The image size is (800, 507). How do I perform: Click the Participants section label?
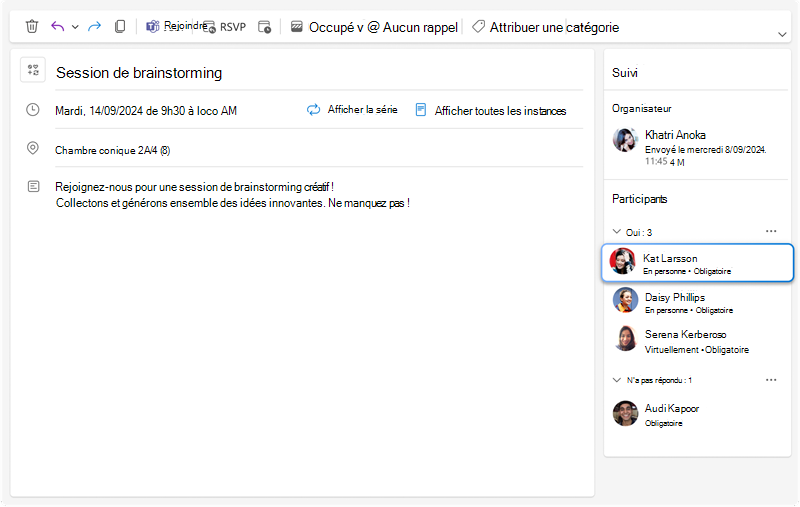639,199
